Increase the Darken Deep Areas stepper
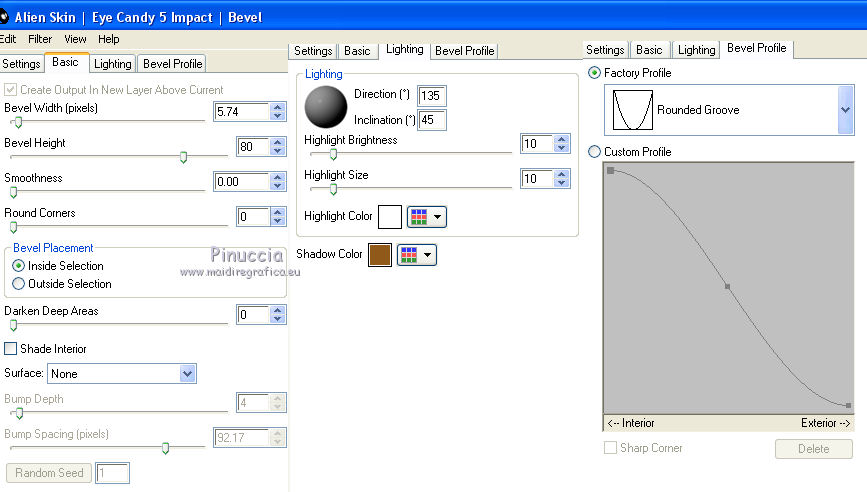This screenshot has height=492, width=867. tap(278, 311)
